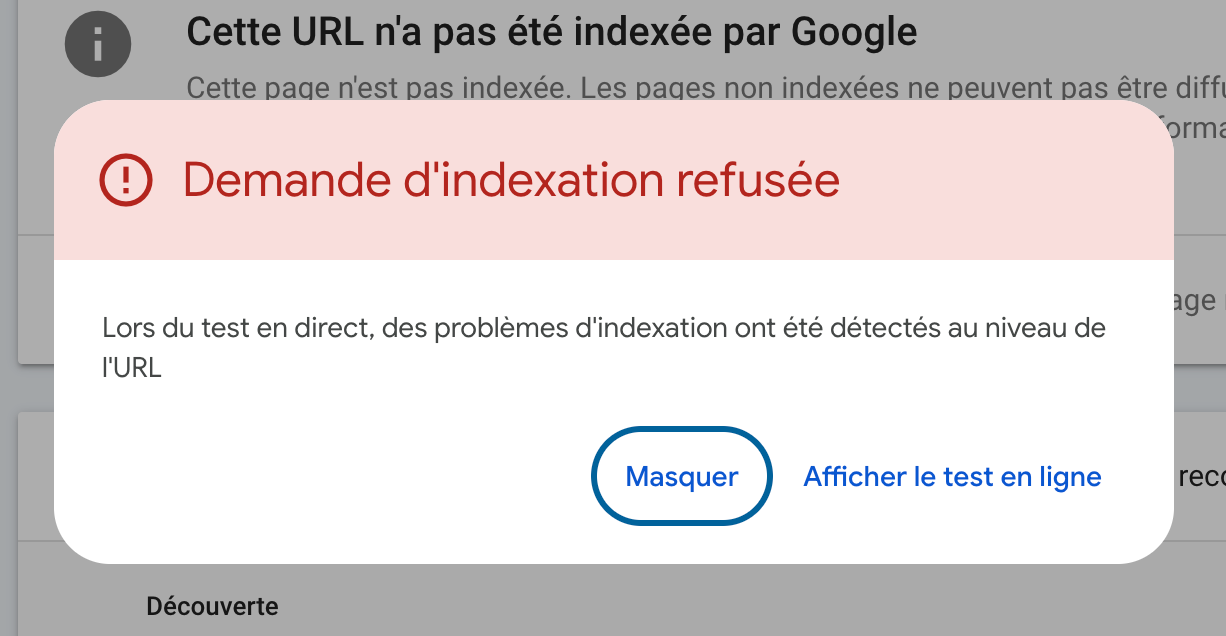
Task: Click the pink header band right of the title
Action: (1005, 180)
